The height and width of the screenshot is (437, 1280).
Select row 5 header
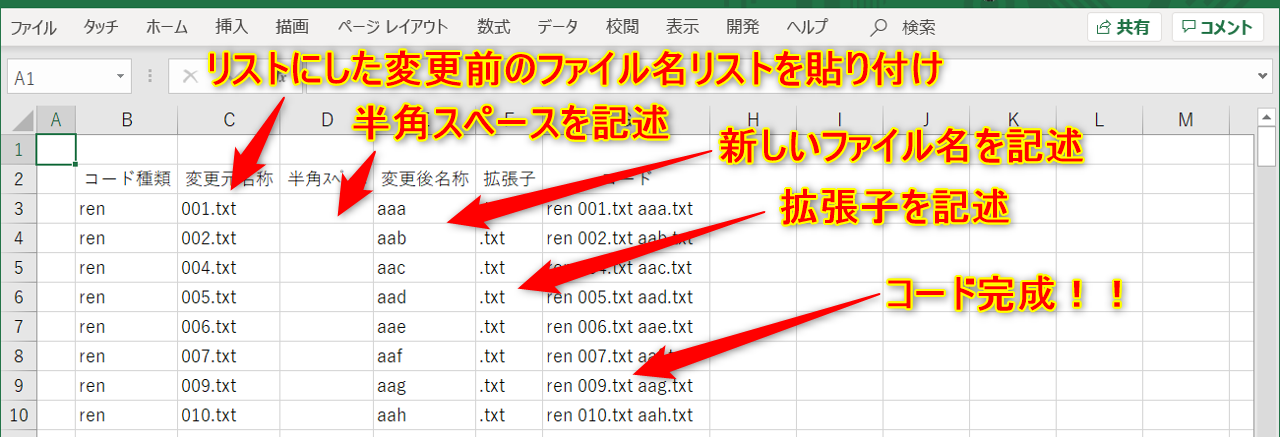(18, 268)
